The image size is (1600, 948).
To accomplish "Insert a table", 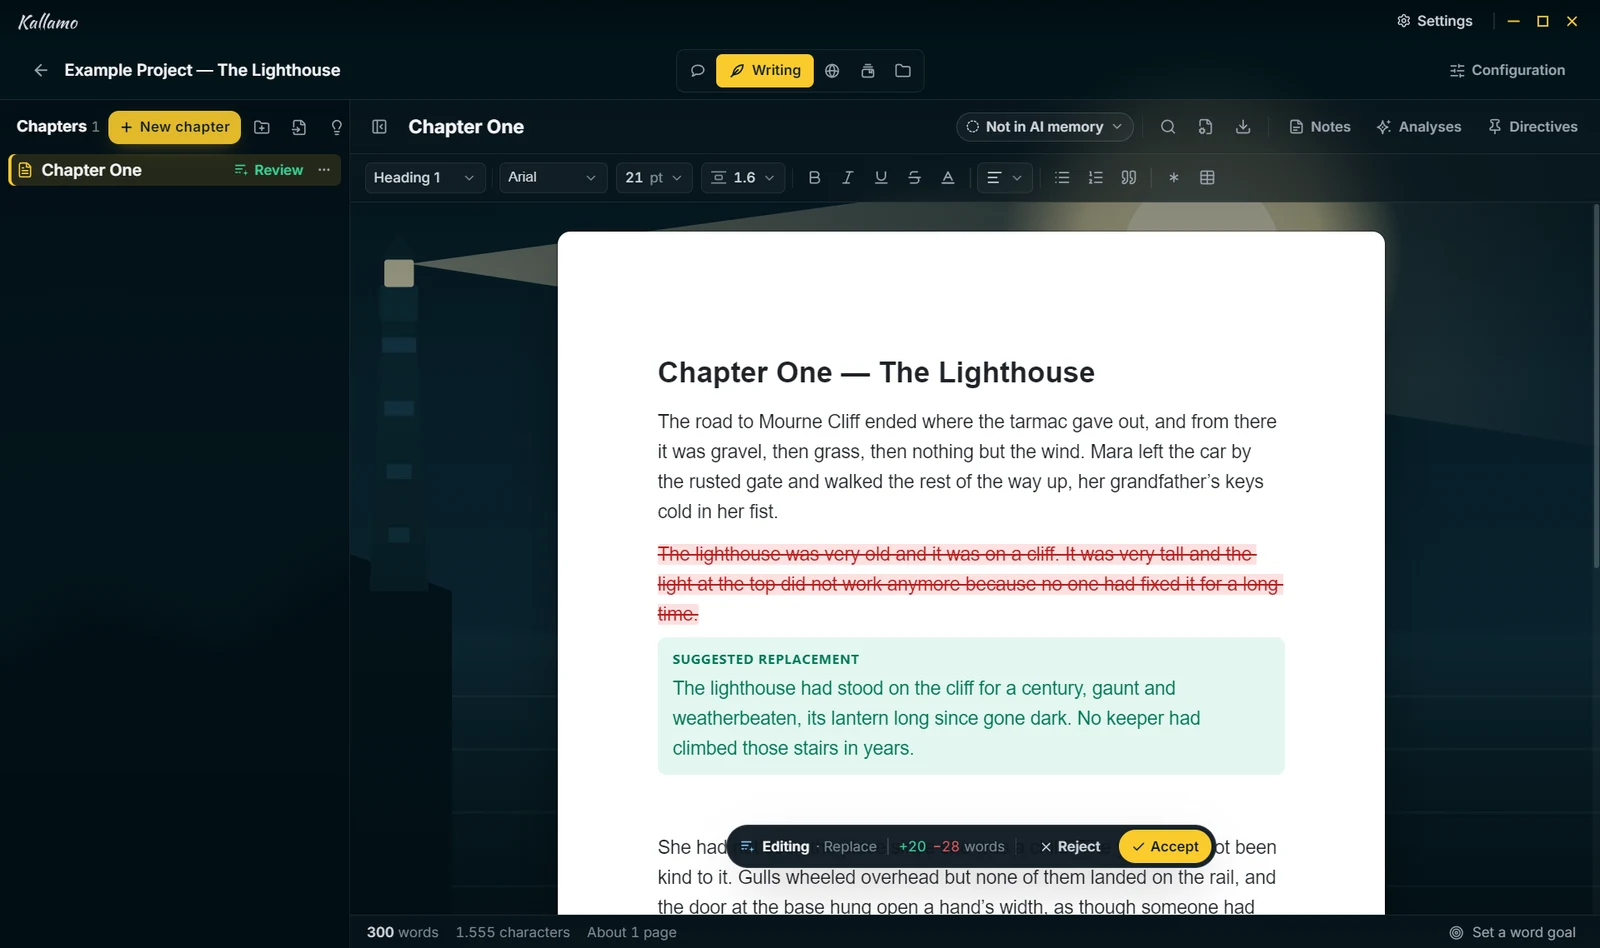I will pyautogui.click(x=1207, y=177).
